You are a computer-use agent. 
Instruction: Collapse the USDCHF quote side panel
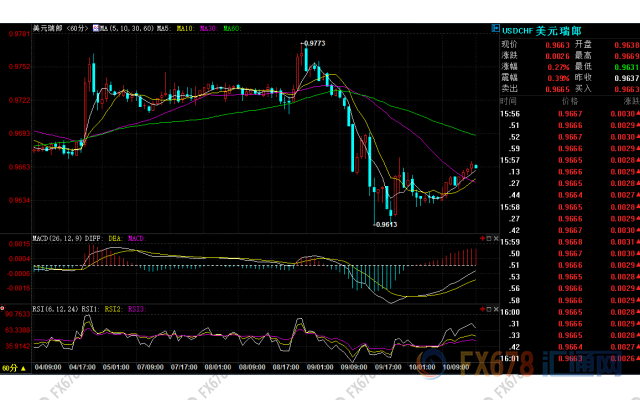[x=496, y=31]
